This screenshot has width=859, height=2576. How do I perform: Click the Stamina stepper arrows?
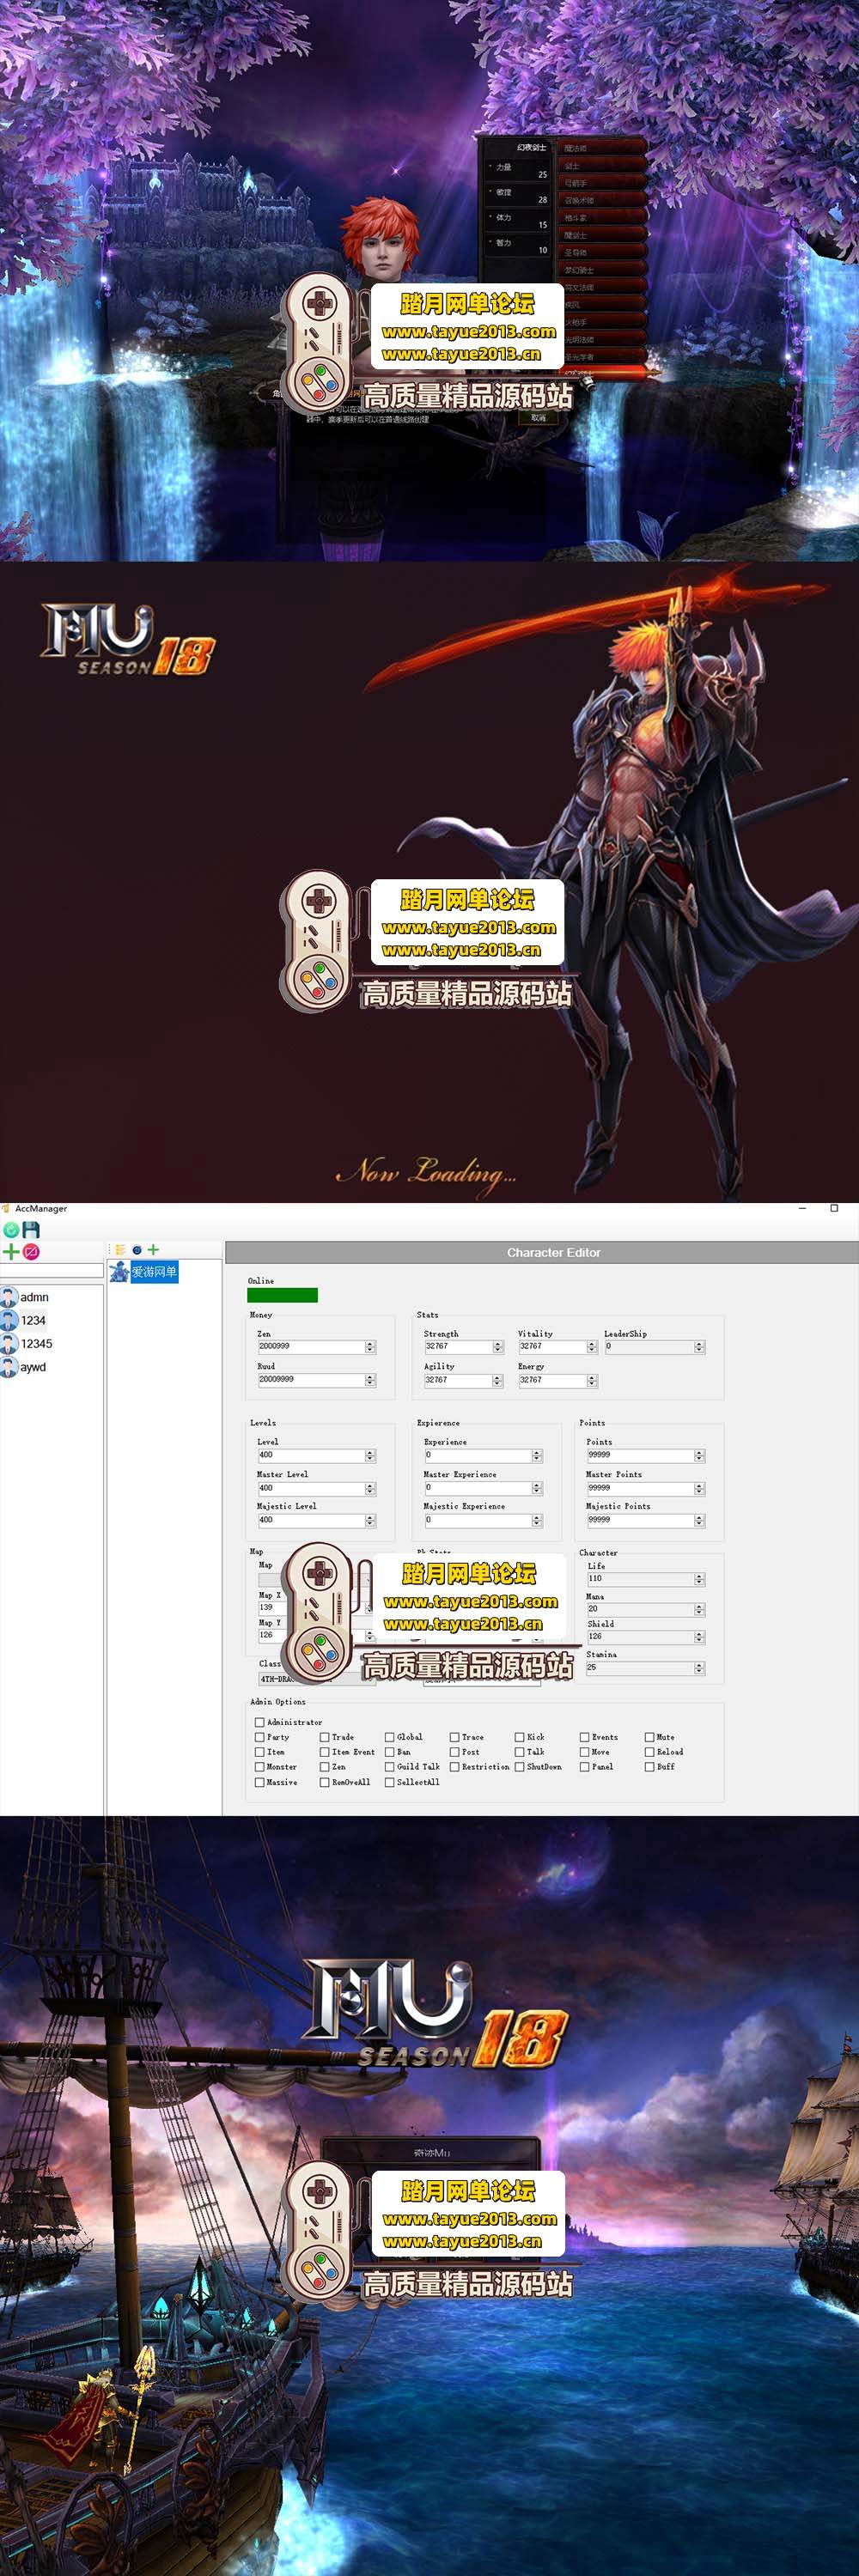699,1668
